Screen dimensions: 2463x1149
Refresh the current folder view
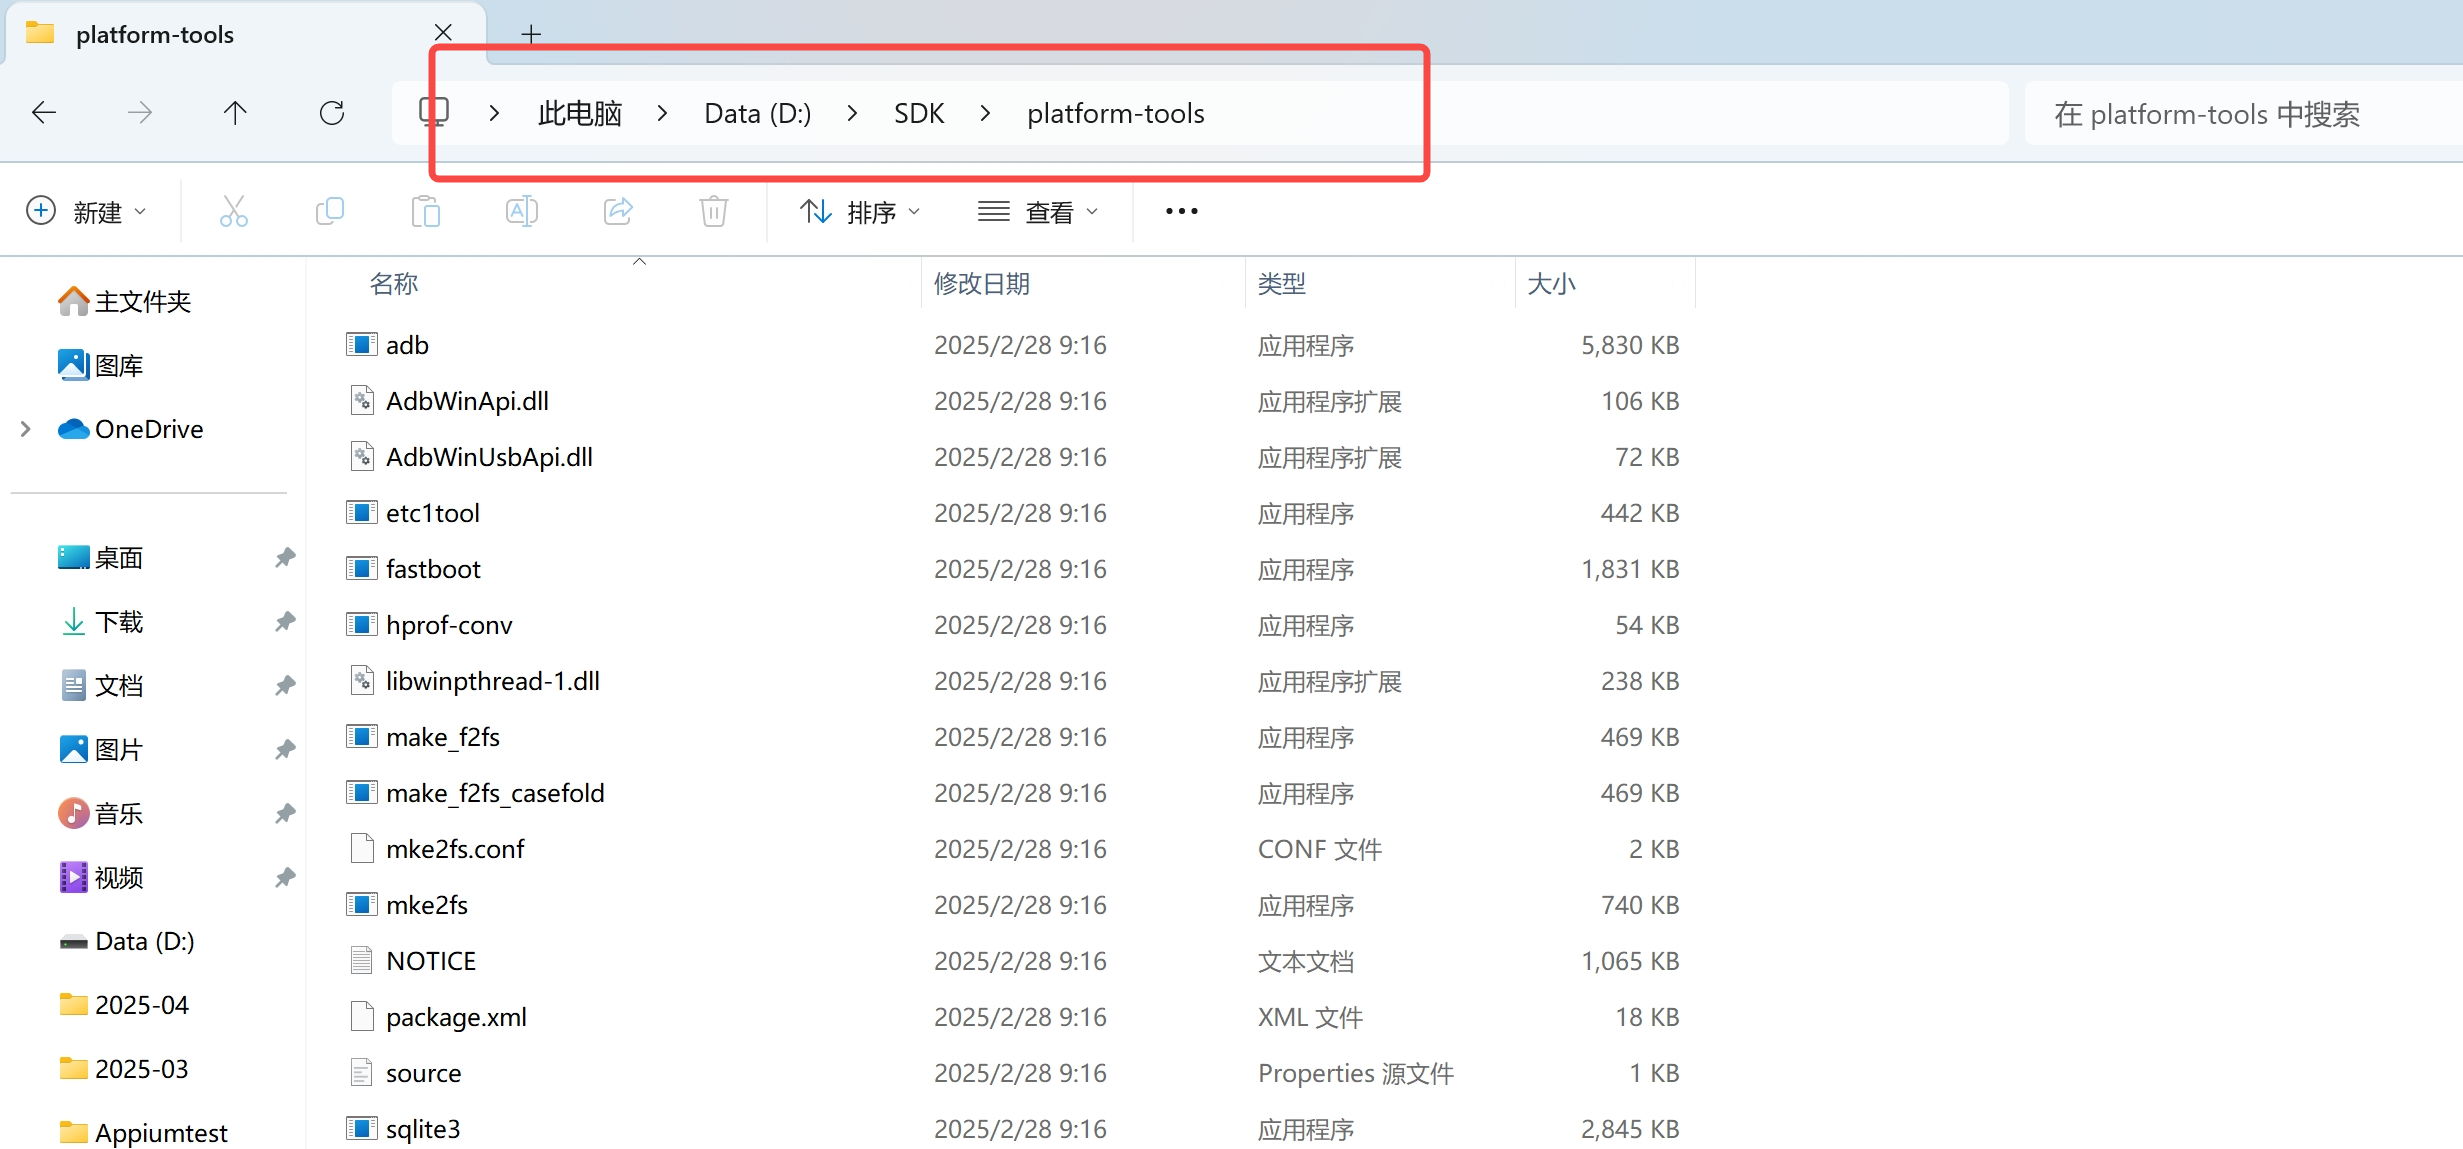[332, 113]
